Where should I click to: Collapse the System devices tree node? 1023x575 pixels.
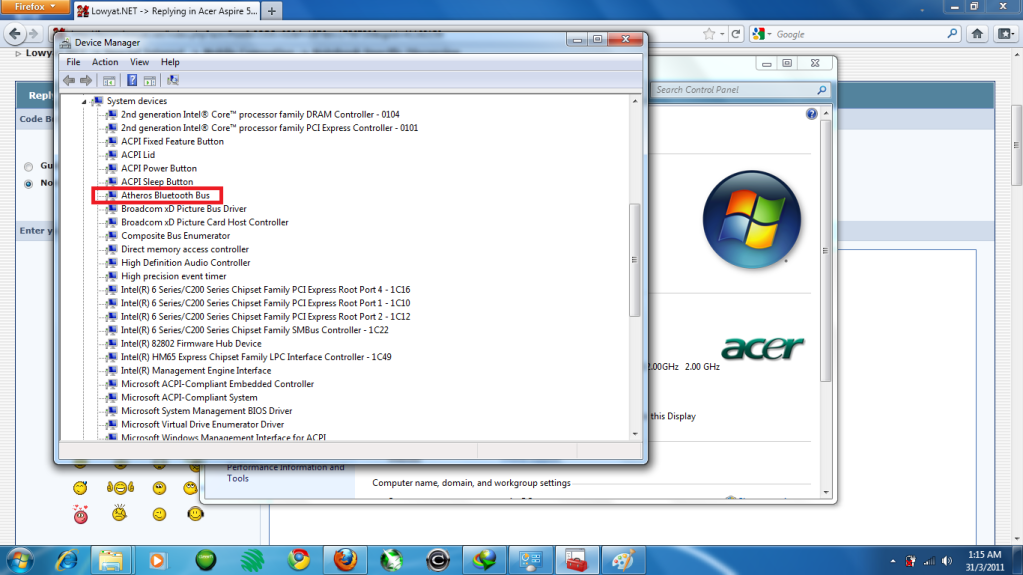coord(85,101)
